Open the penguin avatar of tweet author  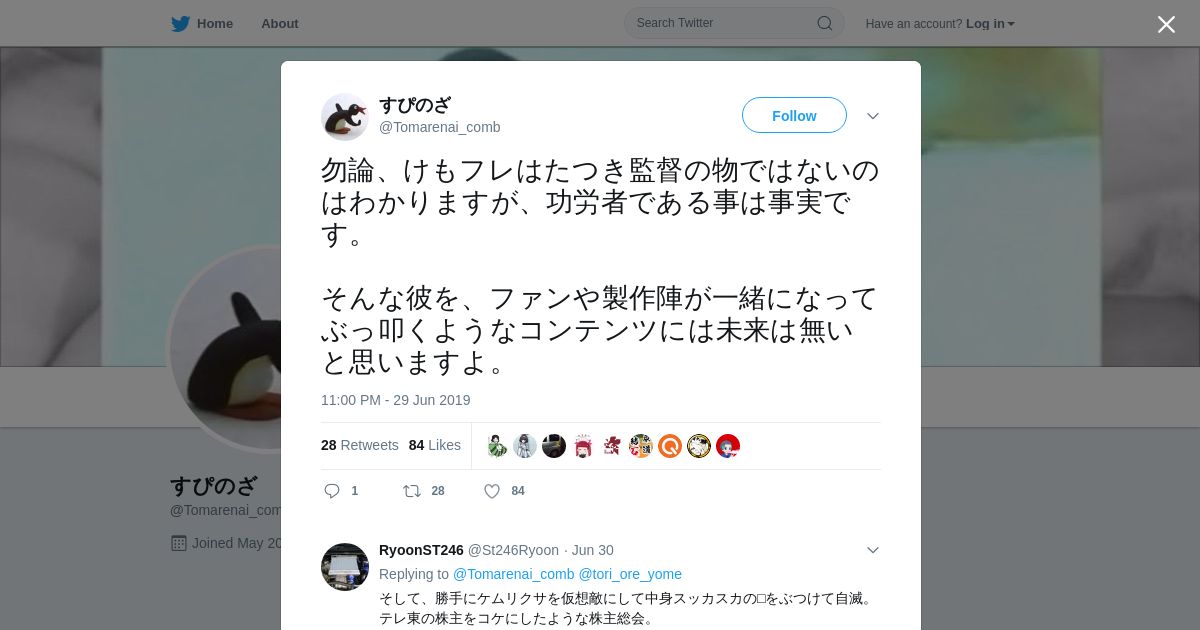[345, 117]
